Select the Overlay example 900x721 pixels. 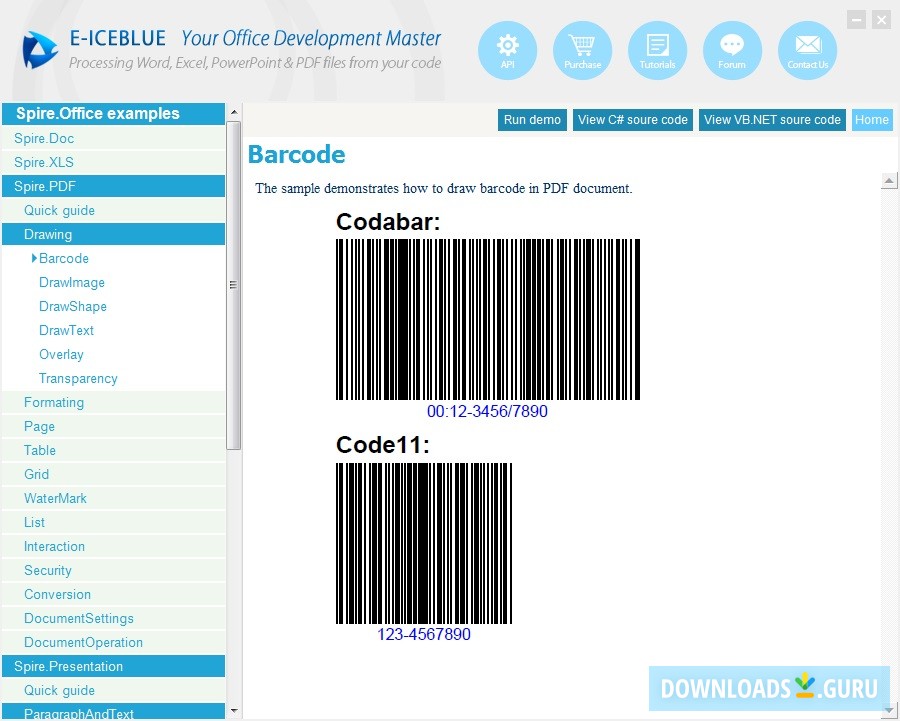pos(61,355)
